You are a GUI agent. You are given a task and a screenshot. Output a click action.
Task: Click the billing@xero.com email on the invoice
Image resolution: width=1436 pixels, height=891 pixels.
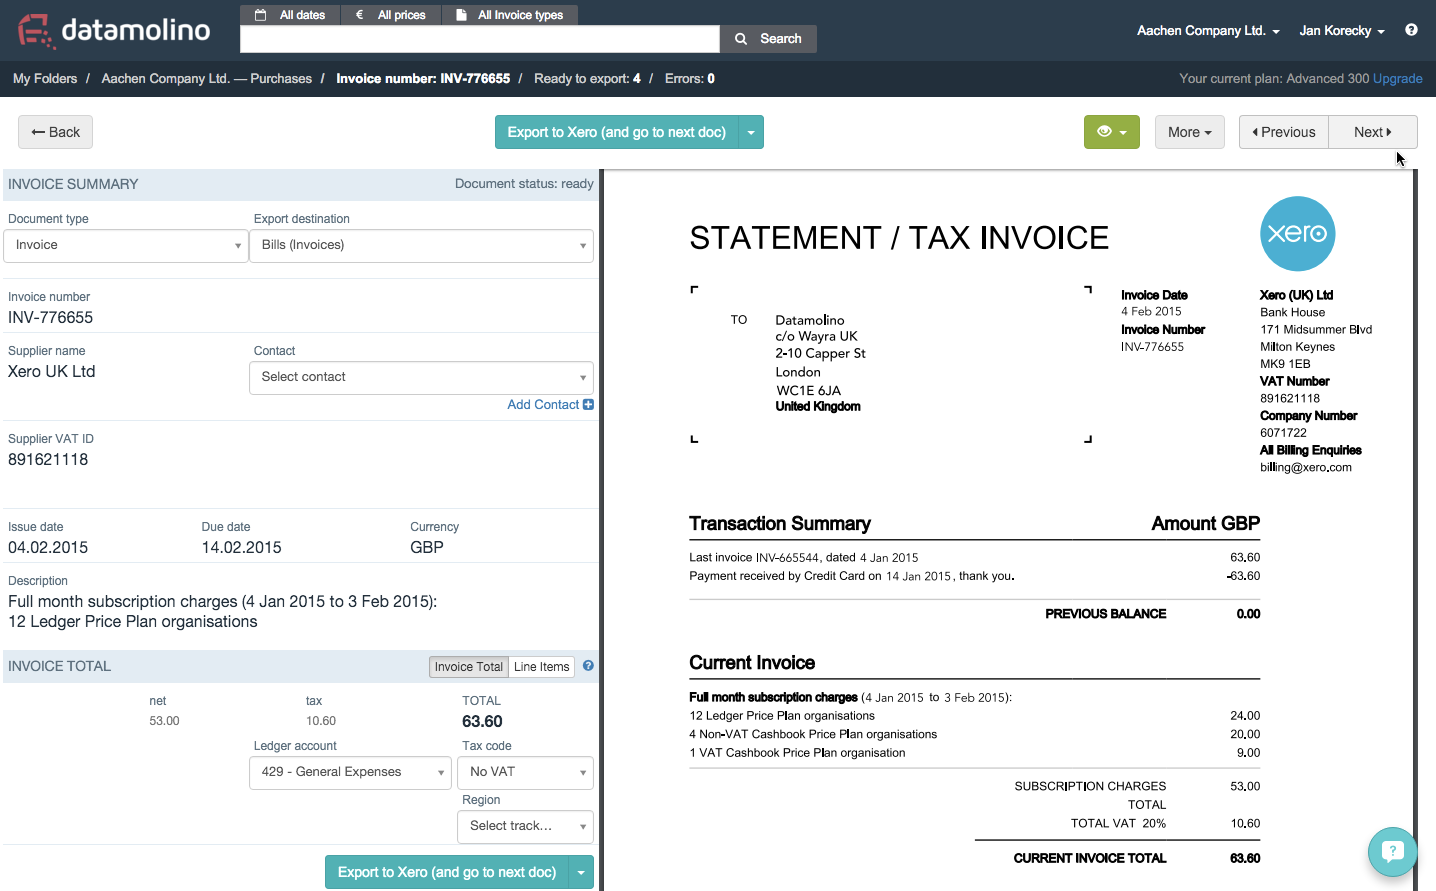click(x=1306, y=467)
